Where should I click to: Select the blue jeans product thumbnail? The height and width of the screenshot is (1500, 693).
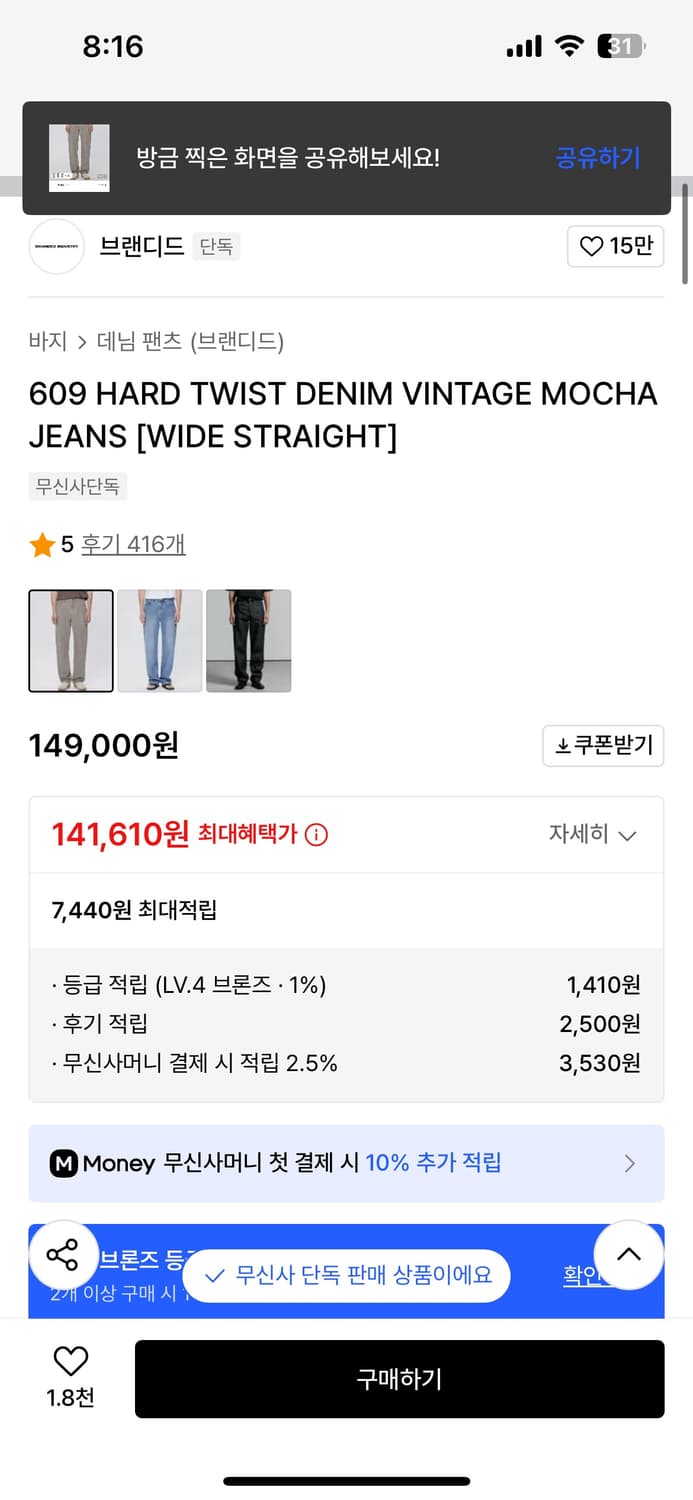pyautogui.click(x=159, y=641)
